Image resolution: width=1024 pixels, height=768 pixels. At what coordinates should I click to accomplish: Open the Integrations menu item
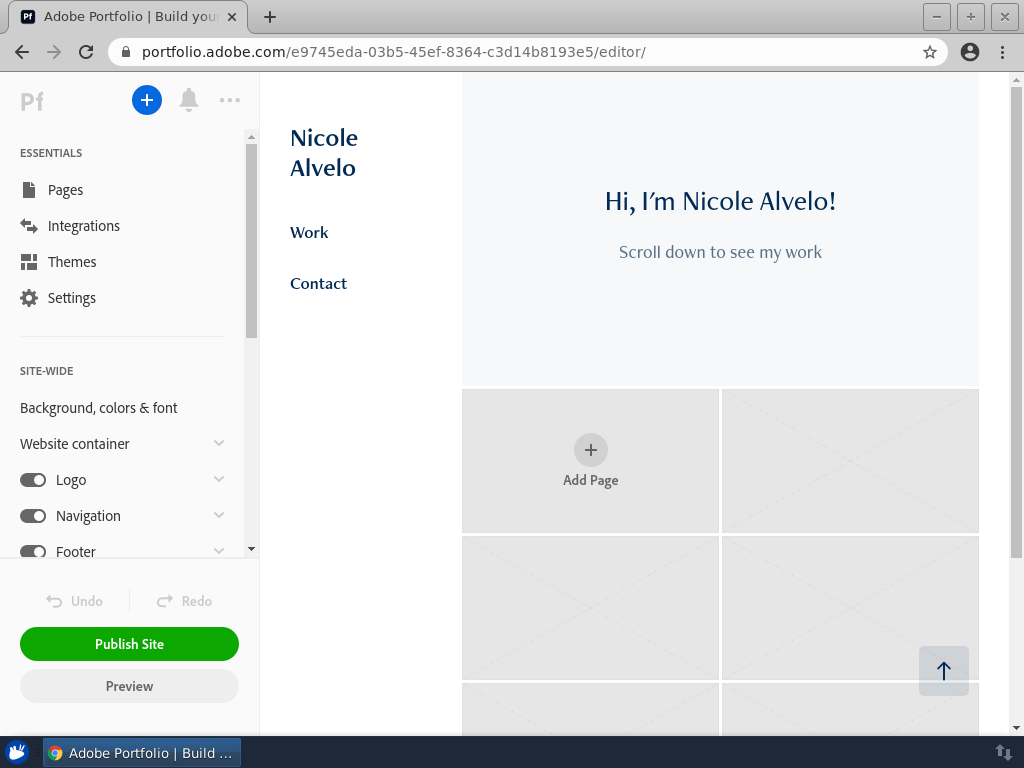[x=84, y=226]
